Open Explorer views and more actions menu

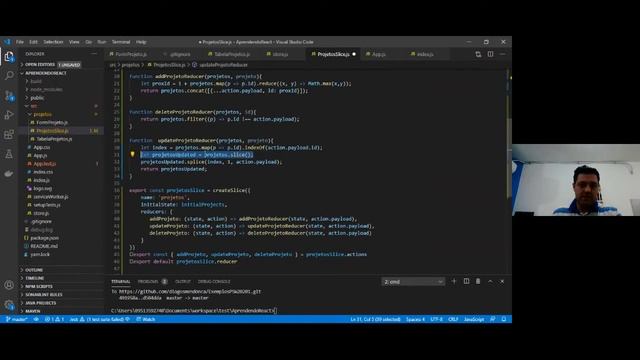tap(94, 54)
